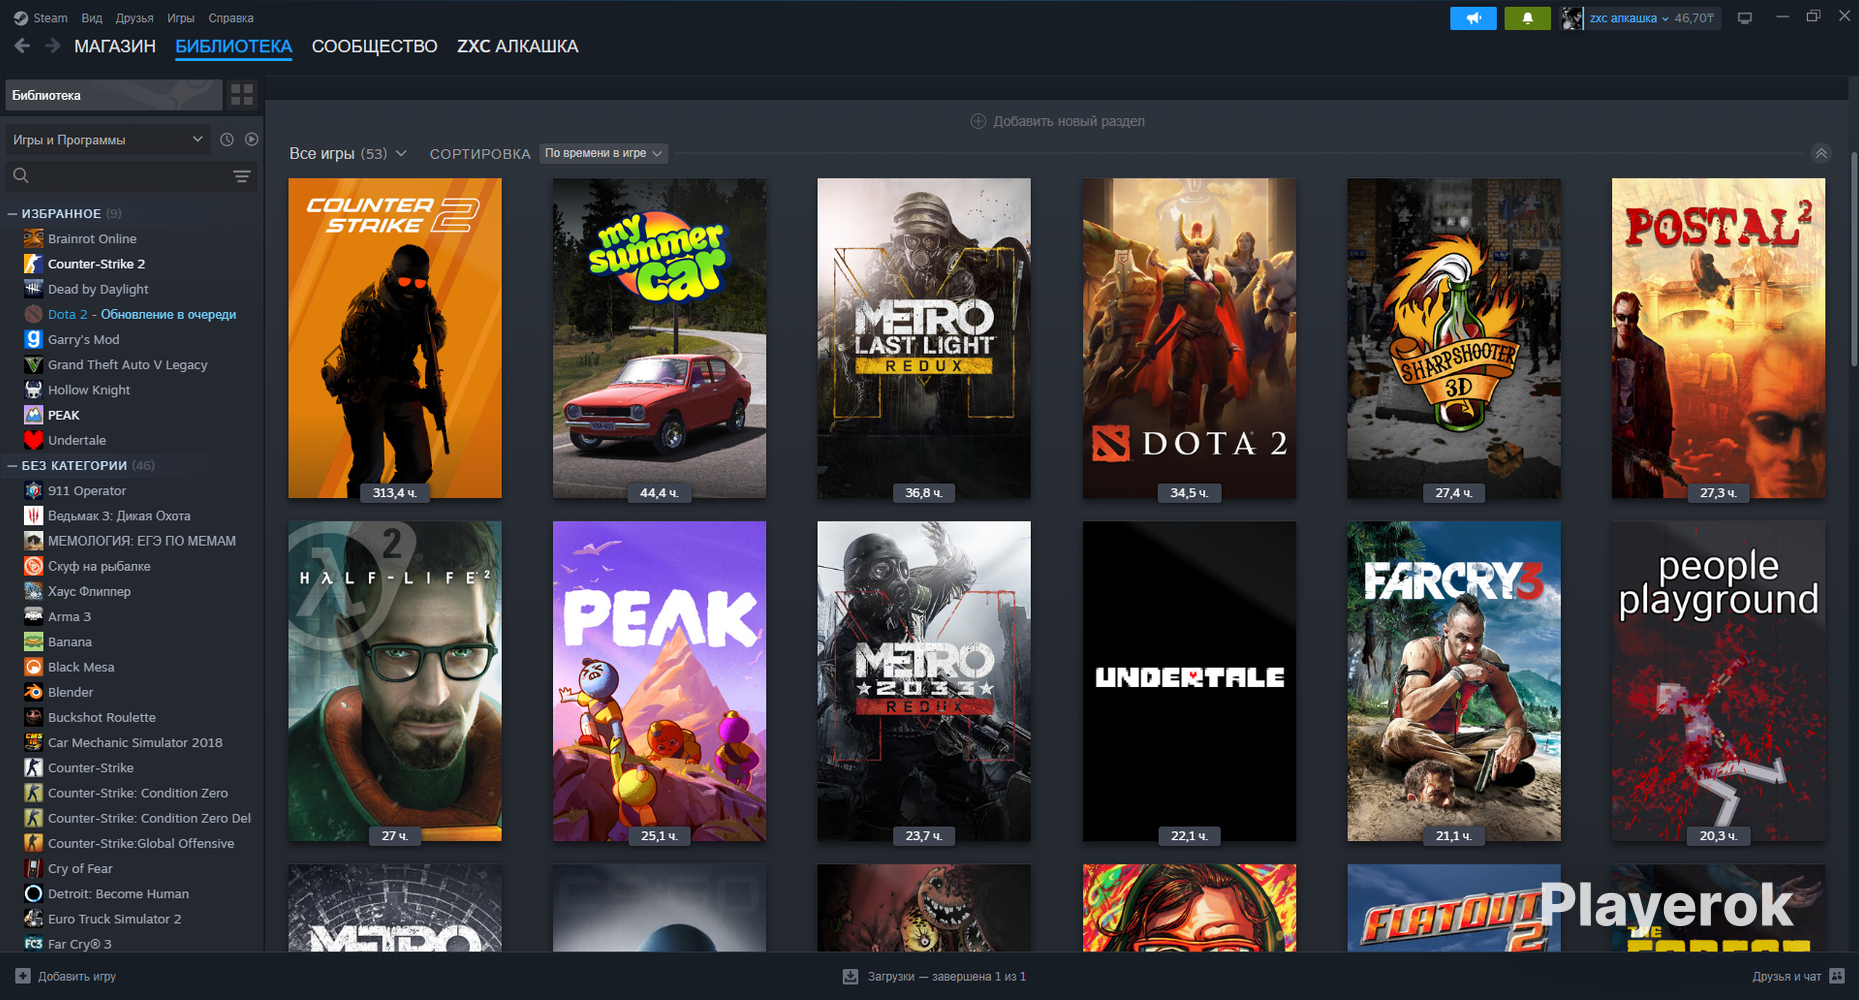Open the Справка menu
1859x1000 pixels.
(231, 18)
